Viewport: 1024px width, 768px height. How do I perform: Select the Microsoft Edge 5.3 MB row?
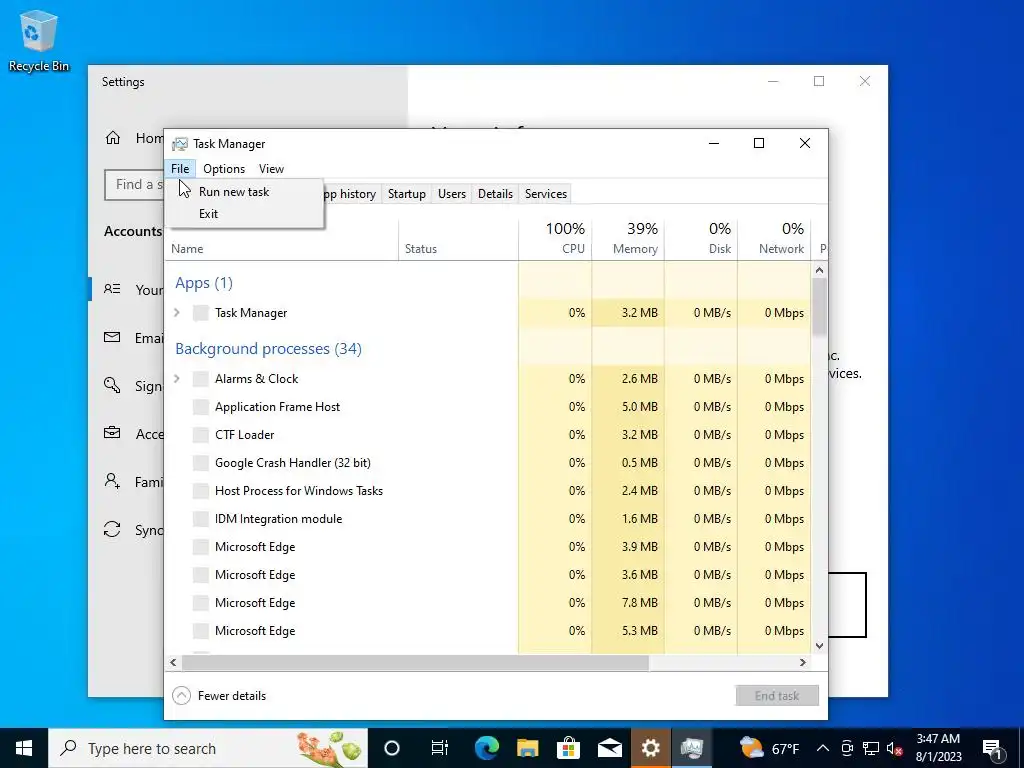tap(488, 631)
